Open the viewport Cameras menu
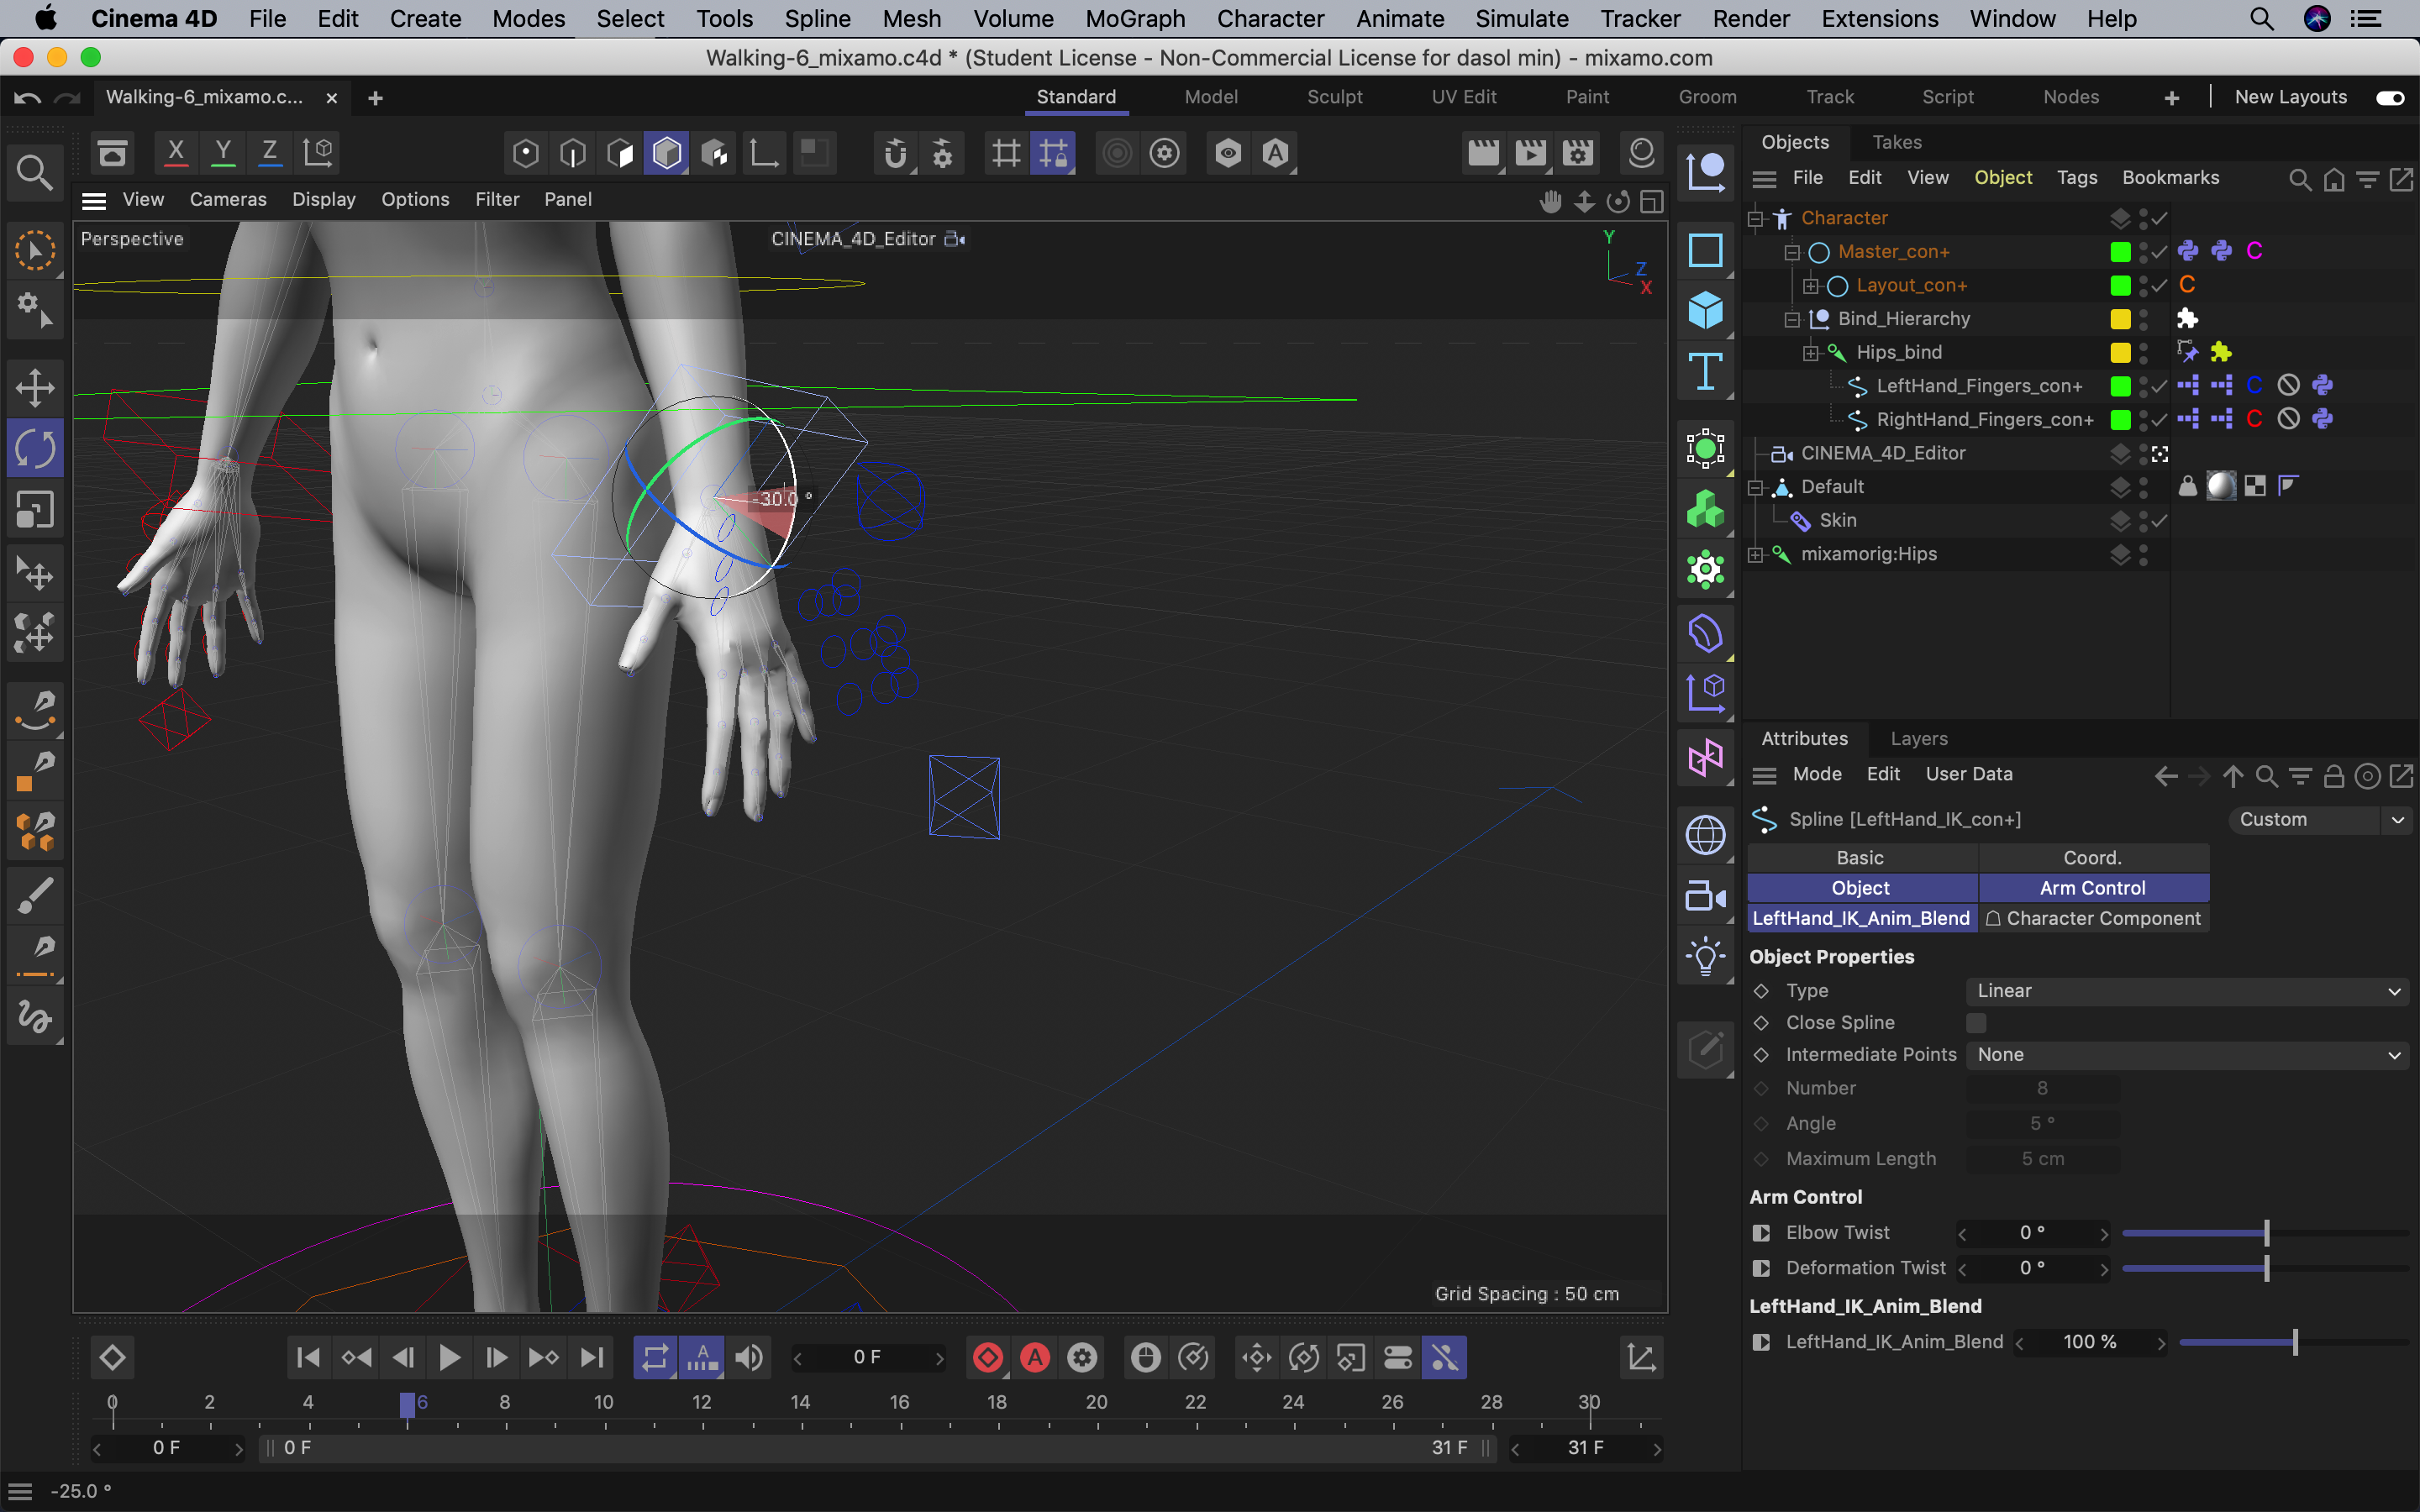Image resolution: width=2420 pixels, height=1512 pixels. (228, 199)
